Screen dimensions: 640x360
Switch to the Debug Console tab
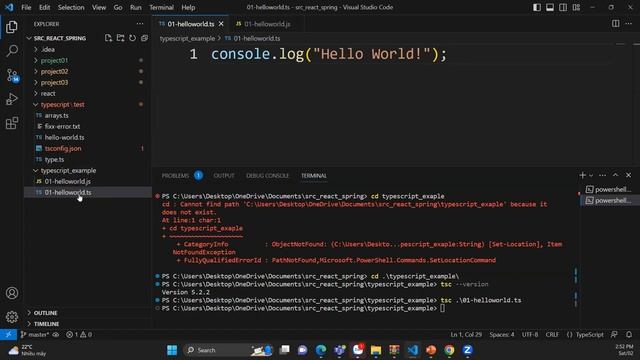pyautogui.click(x=267, y=176)
